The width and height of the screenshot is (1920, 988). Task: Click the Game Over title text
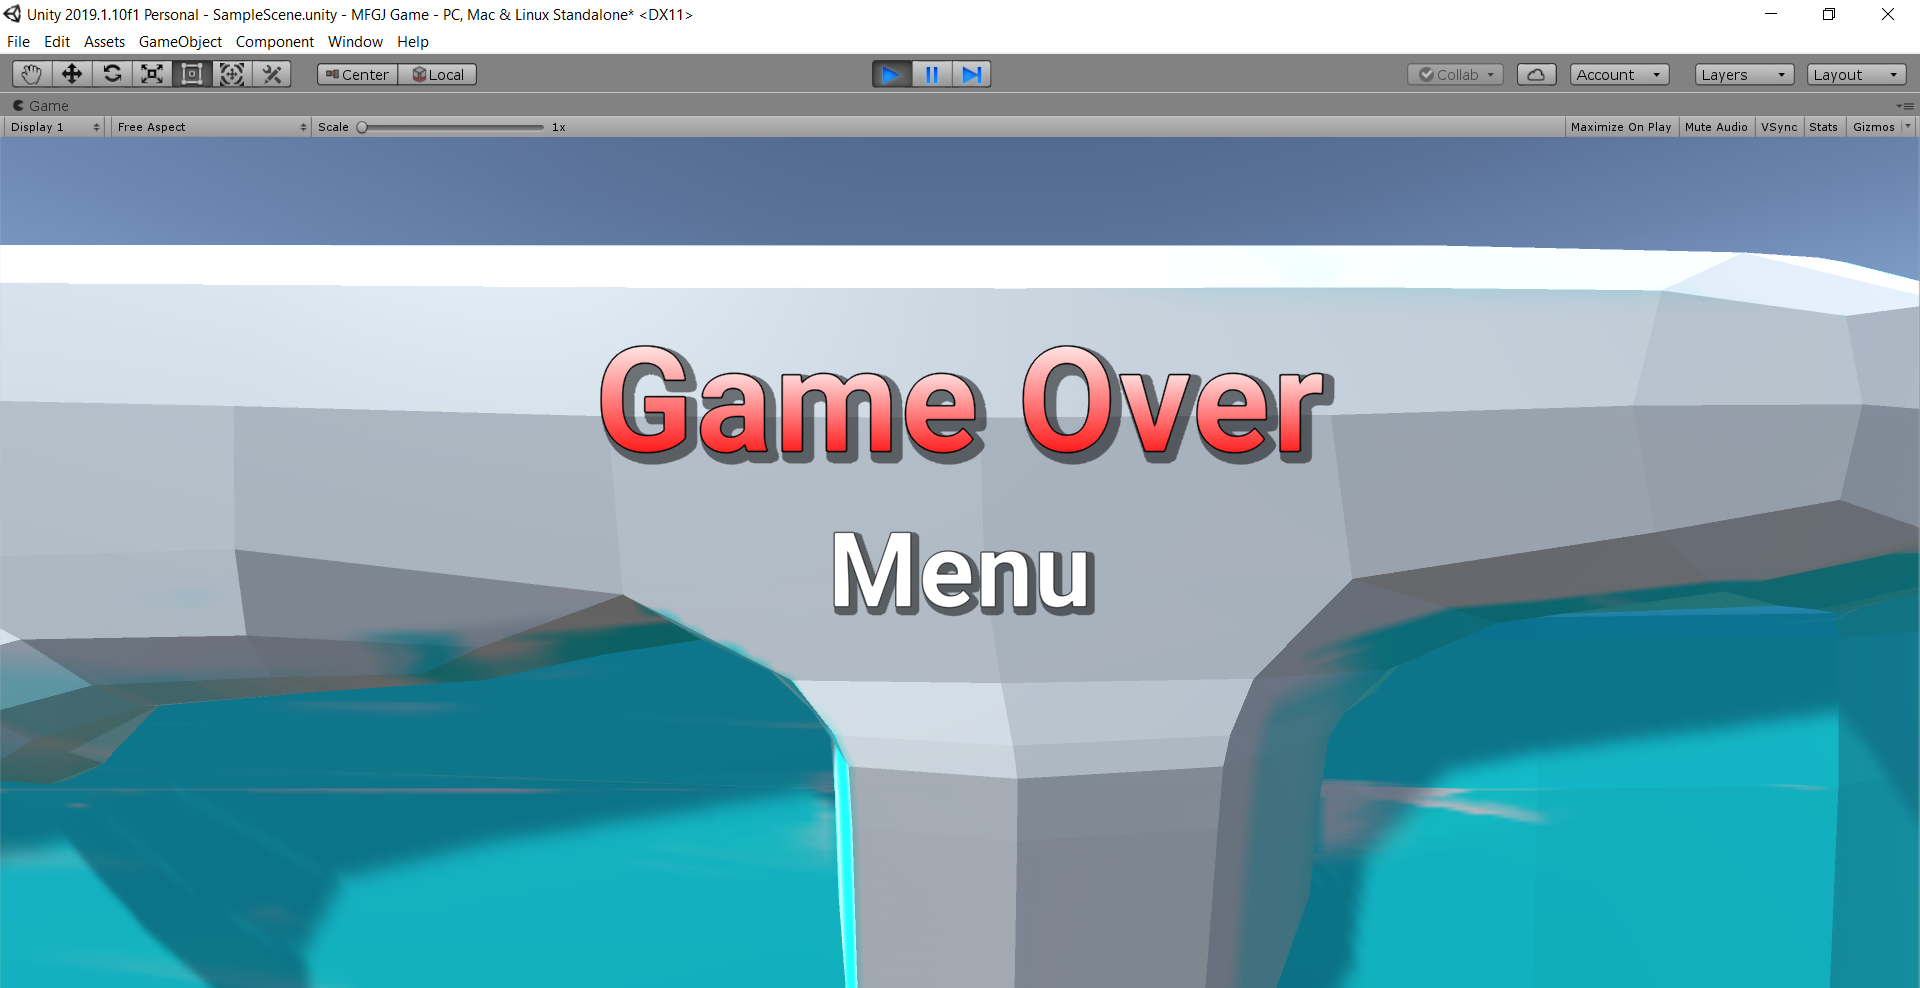966,404
